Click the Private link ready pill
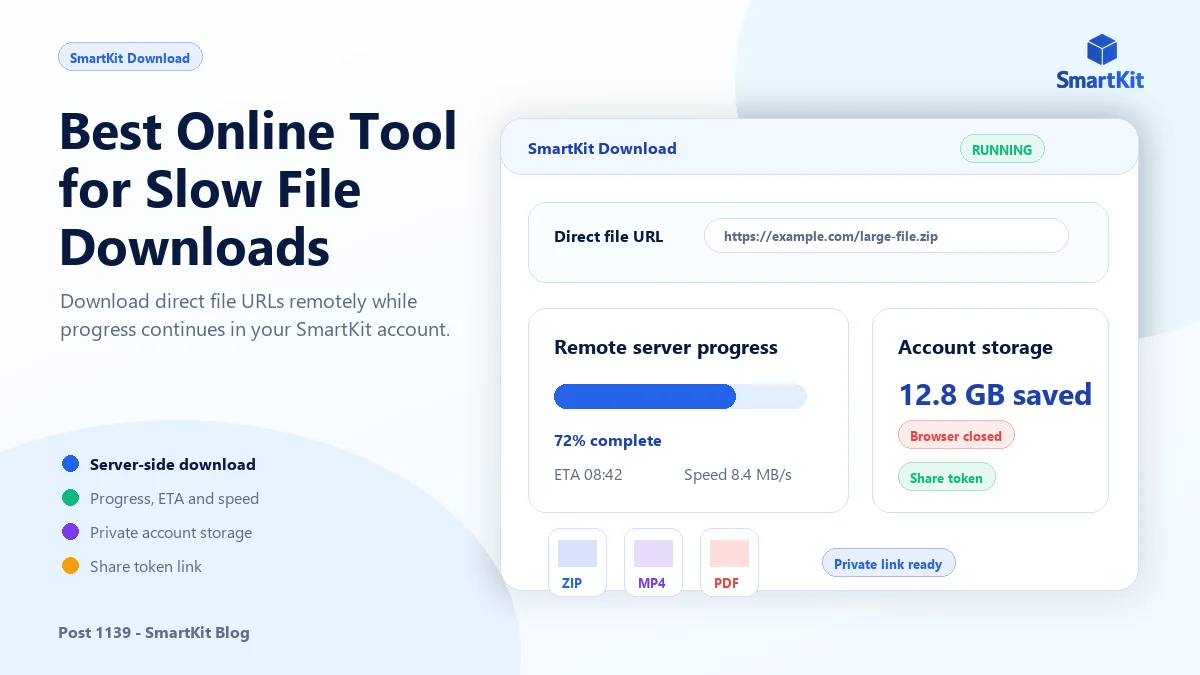 click(x=888, y=564)
